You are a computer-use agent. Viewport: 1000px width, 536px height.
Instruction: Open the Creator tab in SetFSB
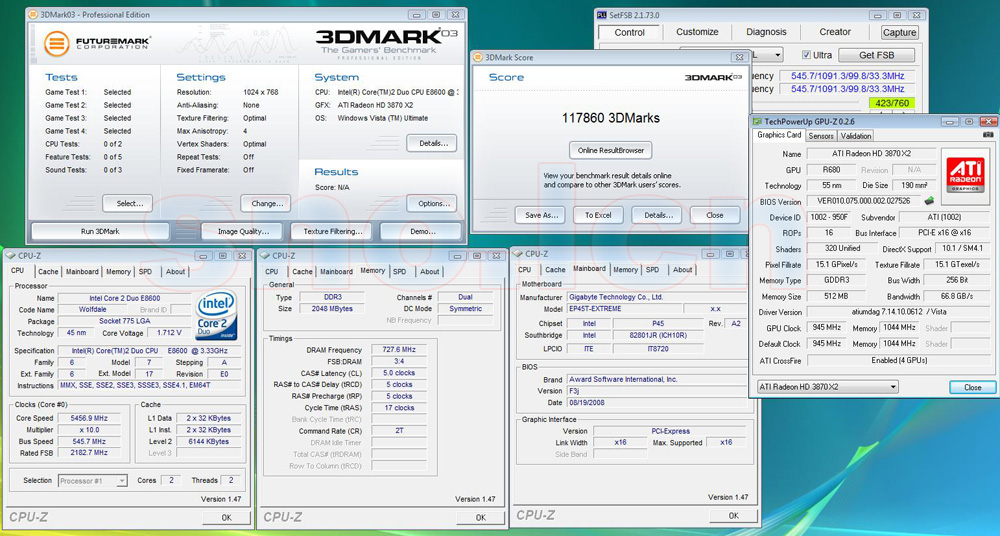point(835,32)
